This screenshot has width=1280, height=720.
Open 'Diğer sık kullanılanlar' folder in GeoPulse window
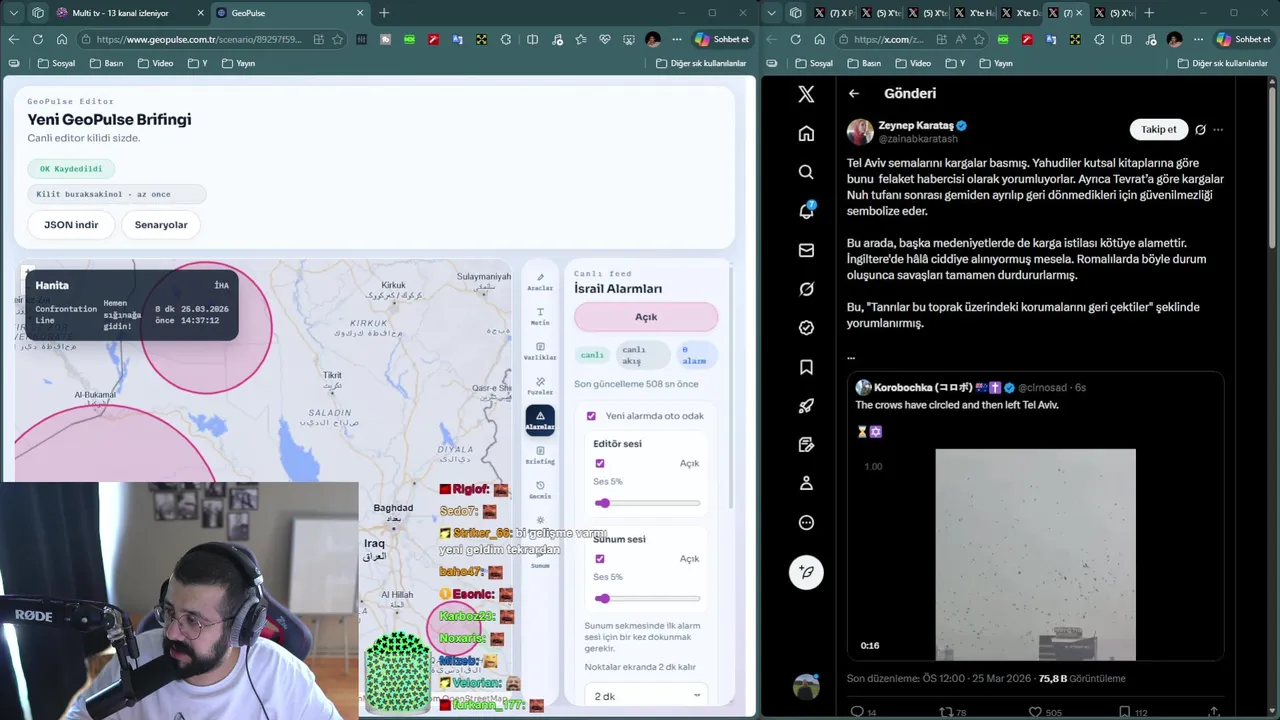701,63
